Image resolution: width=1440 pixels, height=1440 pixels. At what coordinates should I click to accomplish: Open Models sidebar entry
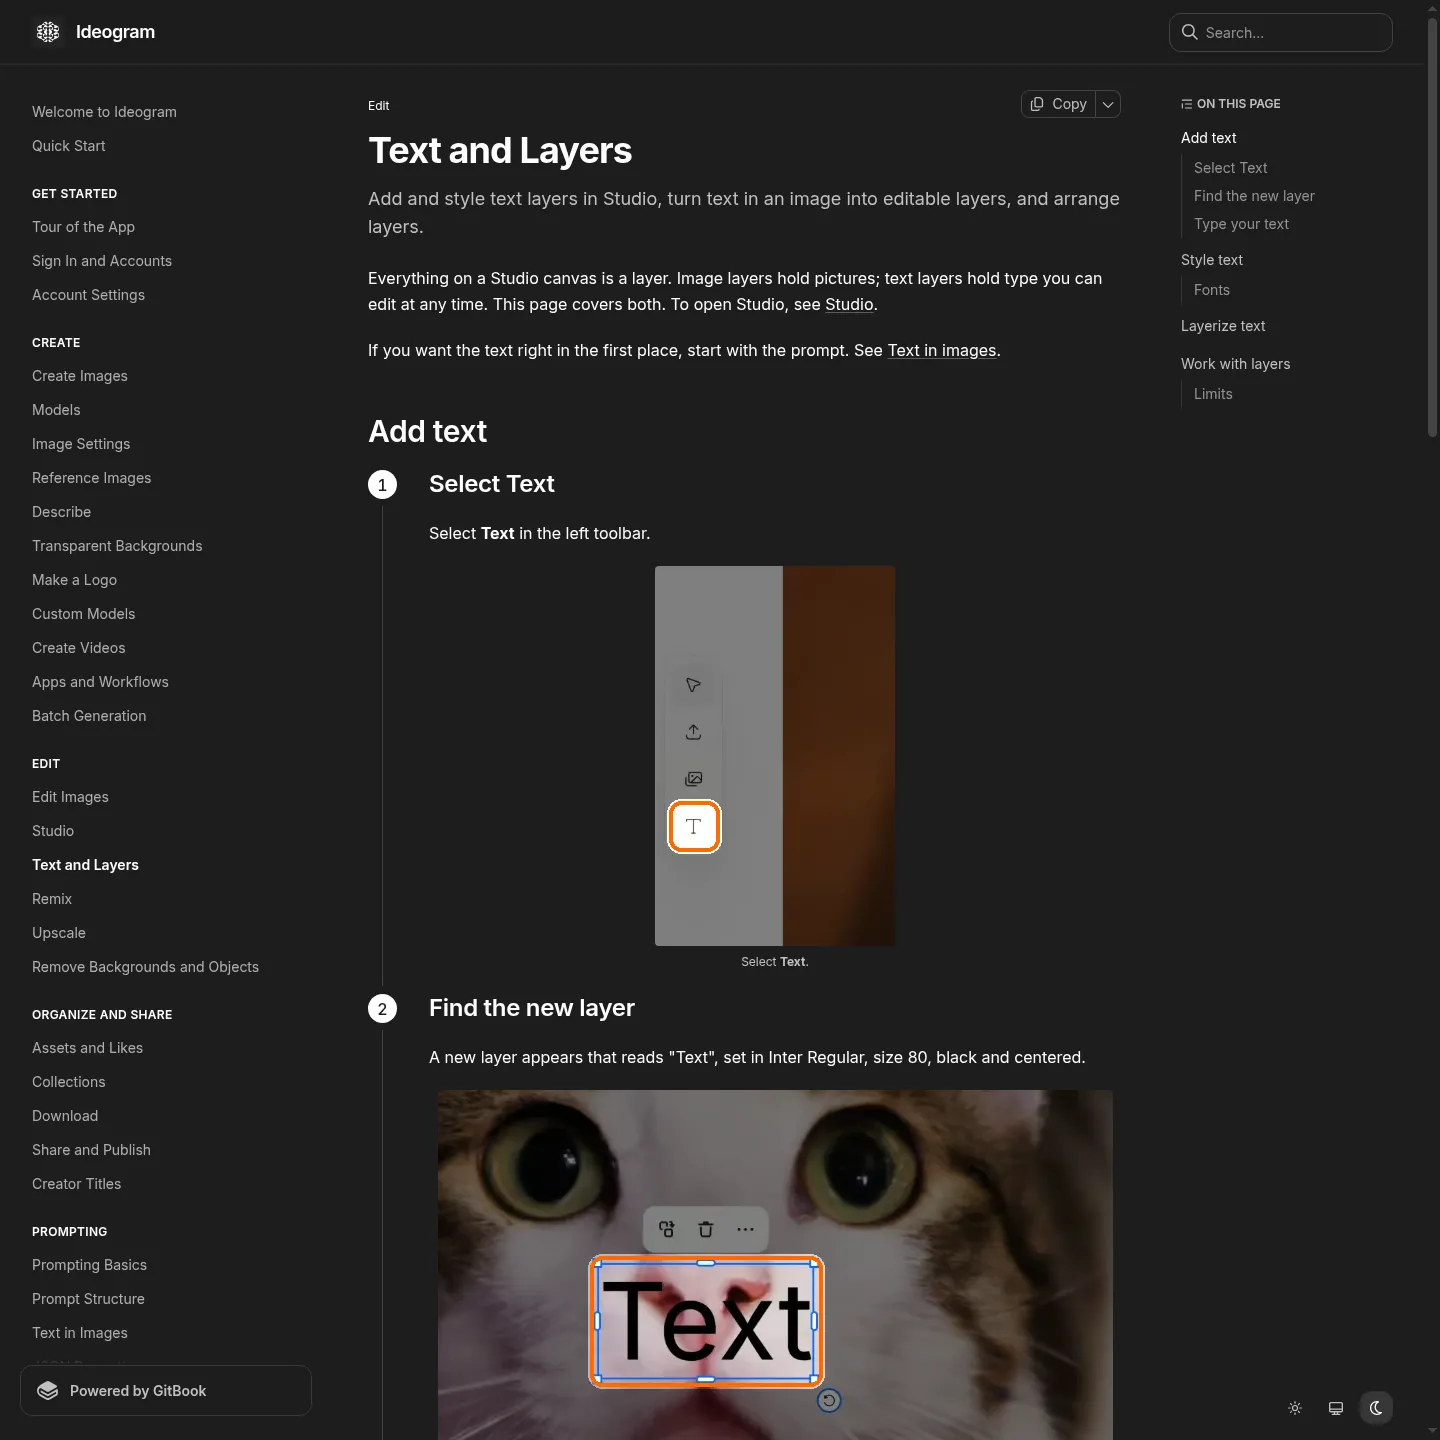click(x=56, y=410)
